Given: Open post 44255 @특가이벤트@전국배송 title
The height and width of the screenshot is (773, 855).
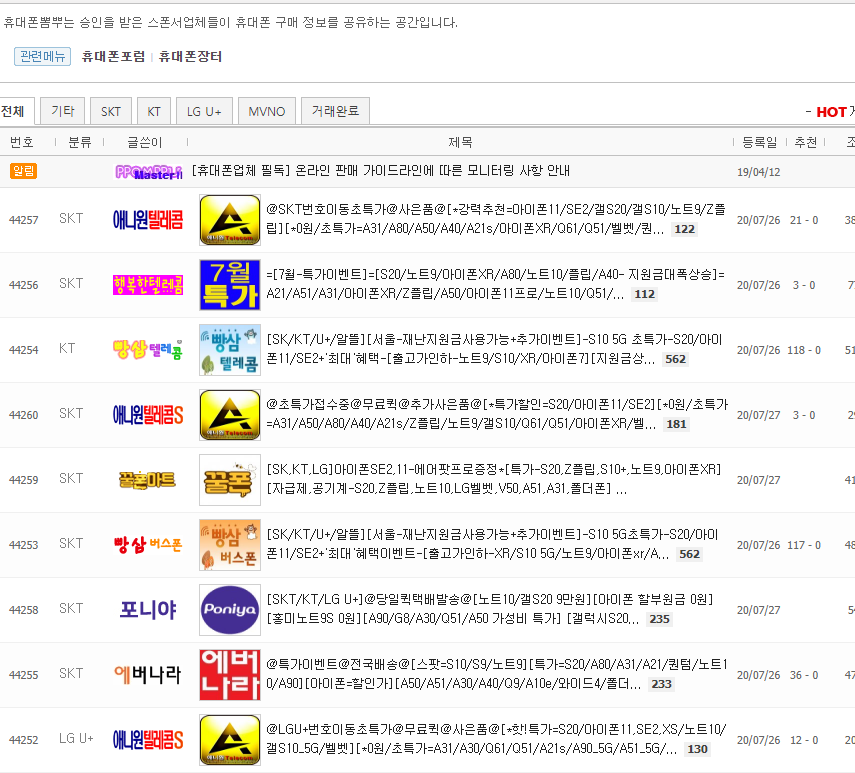Looking at the screenshot, I should 497,674.
